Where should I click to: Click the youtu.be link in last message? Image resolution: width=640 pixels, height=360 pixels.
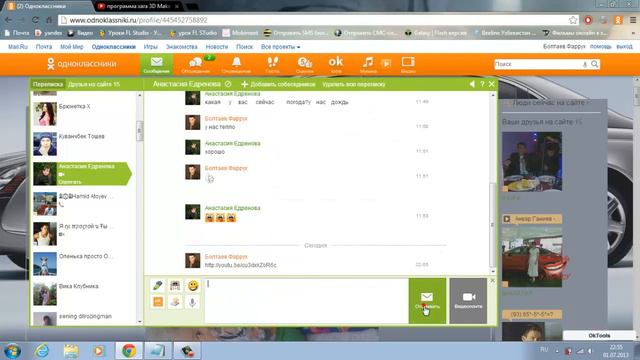240,265
